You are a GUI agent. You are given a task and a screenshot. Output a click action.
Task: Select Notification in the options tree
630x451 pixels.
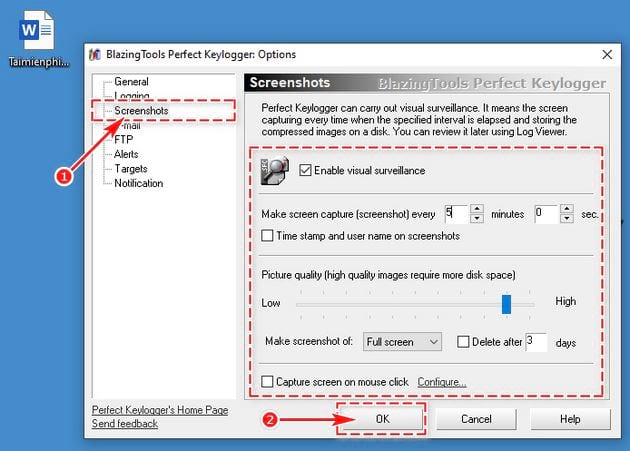(x=139, y=183)
